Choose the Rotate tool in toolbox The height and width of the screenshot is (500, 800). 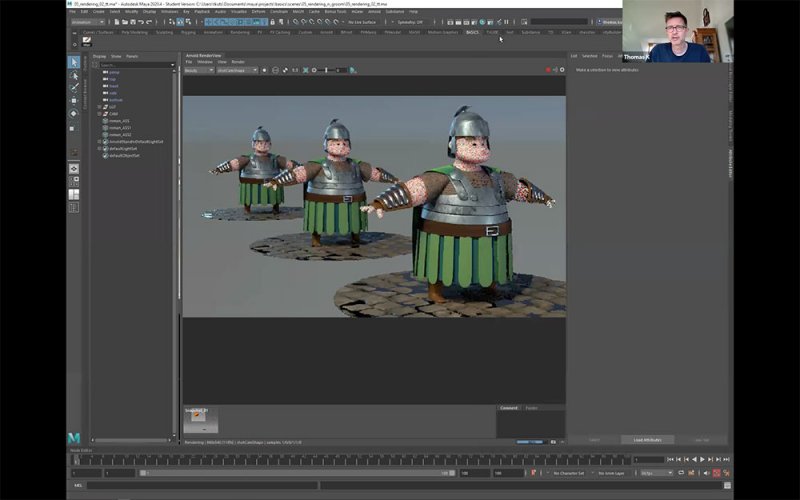point(74,114)
